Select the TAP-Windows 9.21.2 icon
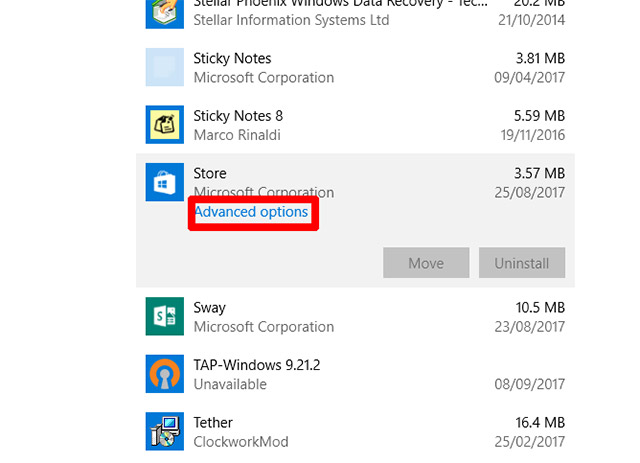The image size is (640, 463). point(164,374)
